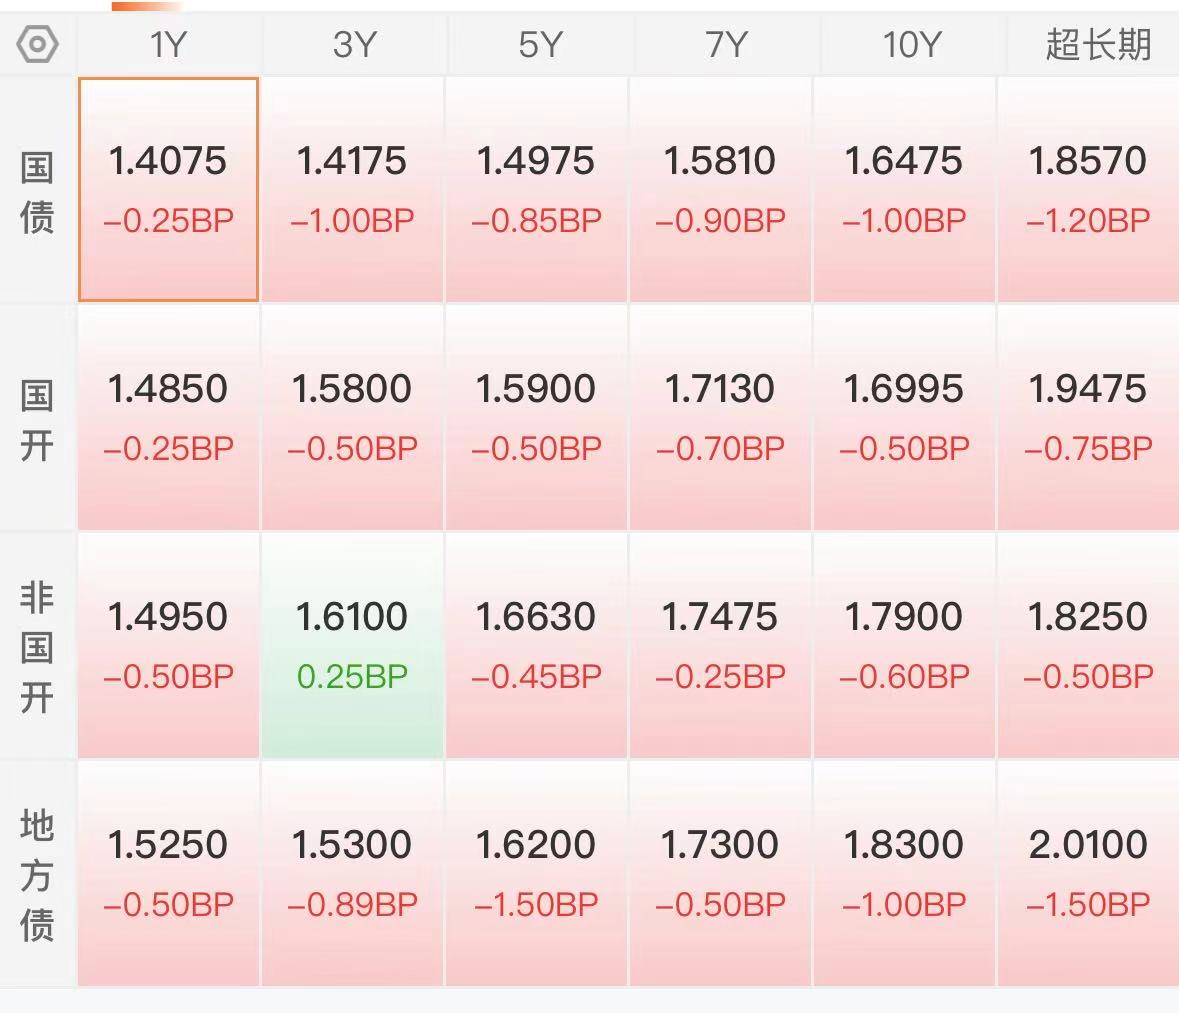Open the 国开 超长期 cell 1.9475
Screen dimensions: 1179x1013
pos(1088,417)
